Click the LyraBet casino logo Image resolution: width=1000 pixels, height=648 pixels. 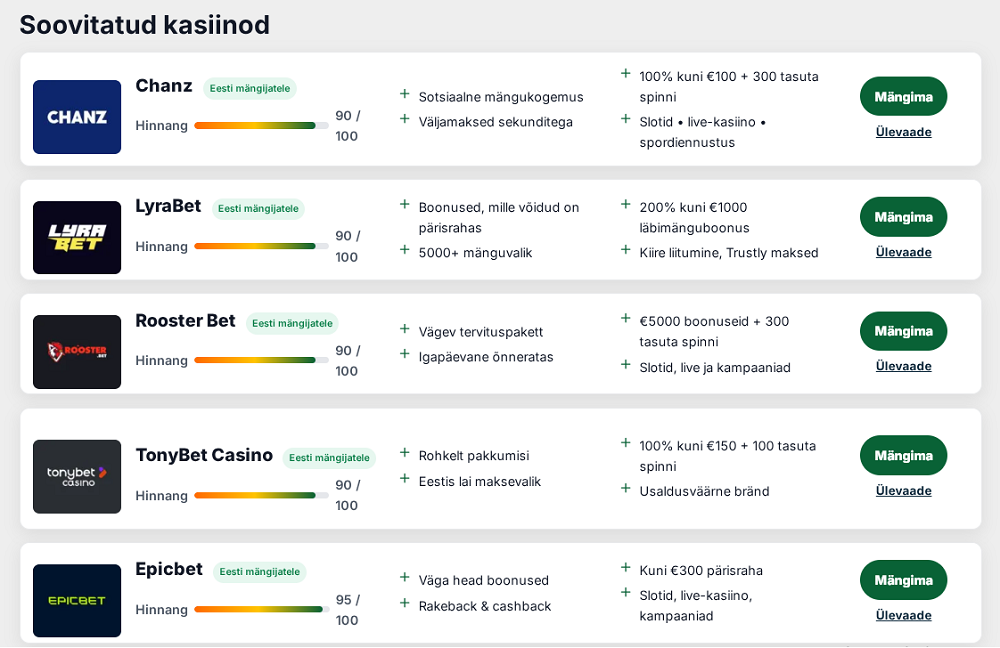pyautogui.click(x=77, y=237)
